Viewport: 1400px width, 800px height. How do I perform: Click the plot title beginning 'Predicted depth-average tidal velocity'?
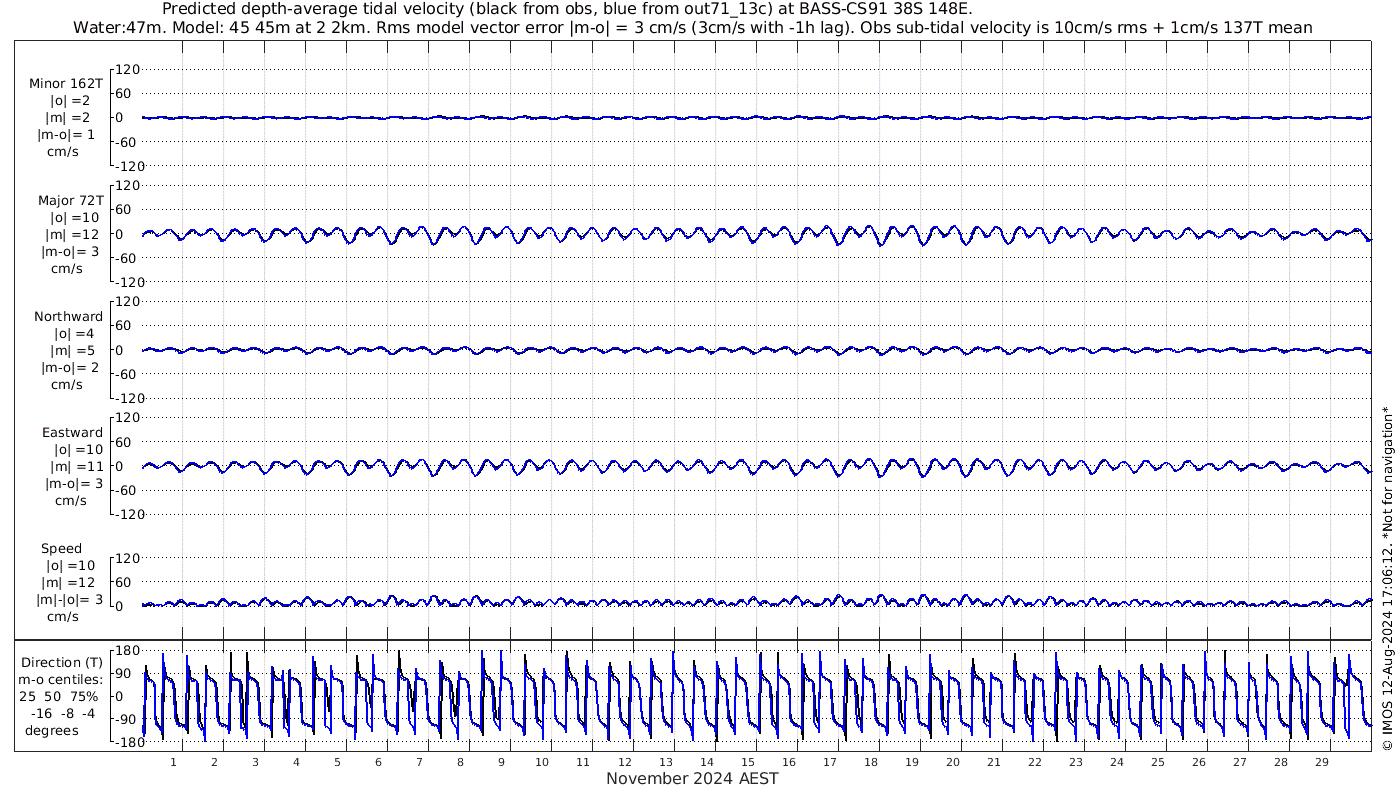point(566,9)
